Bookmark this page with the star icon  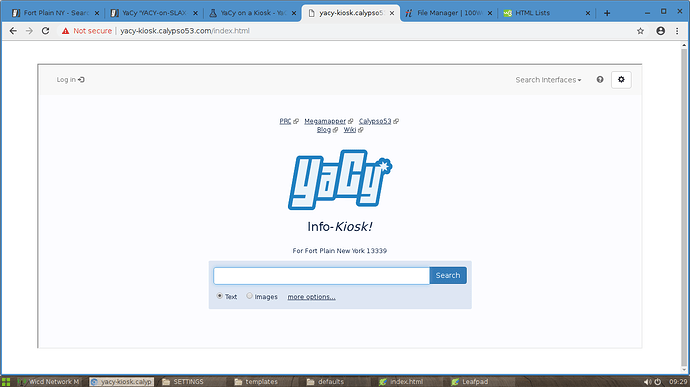pyautogui.click(x=640, y=31)
